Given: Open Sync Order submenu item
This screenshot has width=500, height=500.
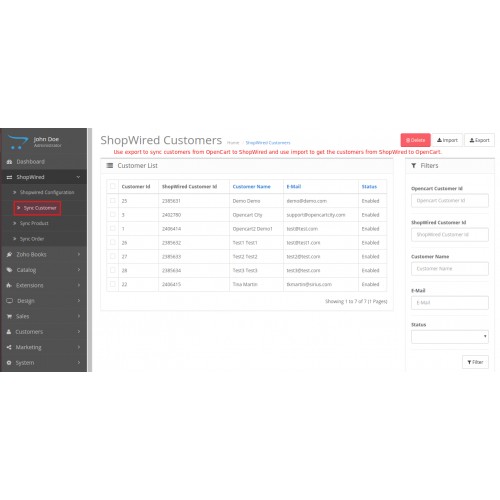Looking at the screenshot, I should coord(32,239).
